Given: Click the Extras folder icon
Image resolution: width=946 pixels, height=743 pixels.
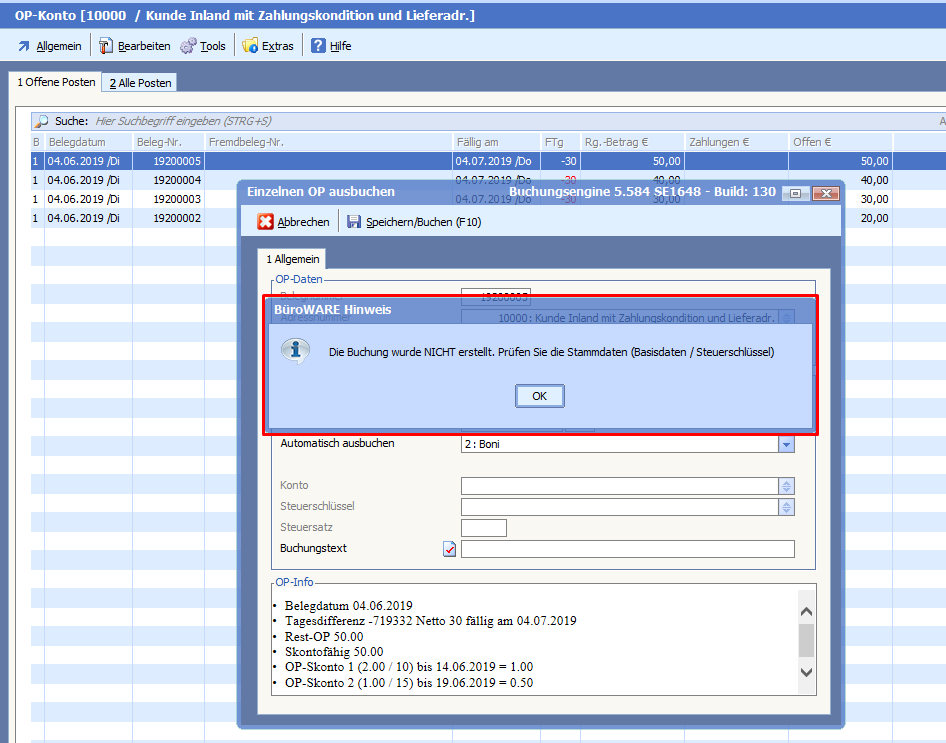Looking at the screenshot, I should [250, 46].
